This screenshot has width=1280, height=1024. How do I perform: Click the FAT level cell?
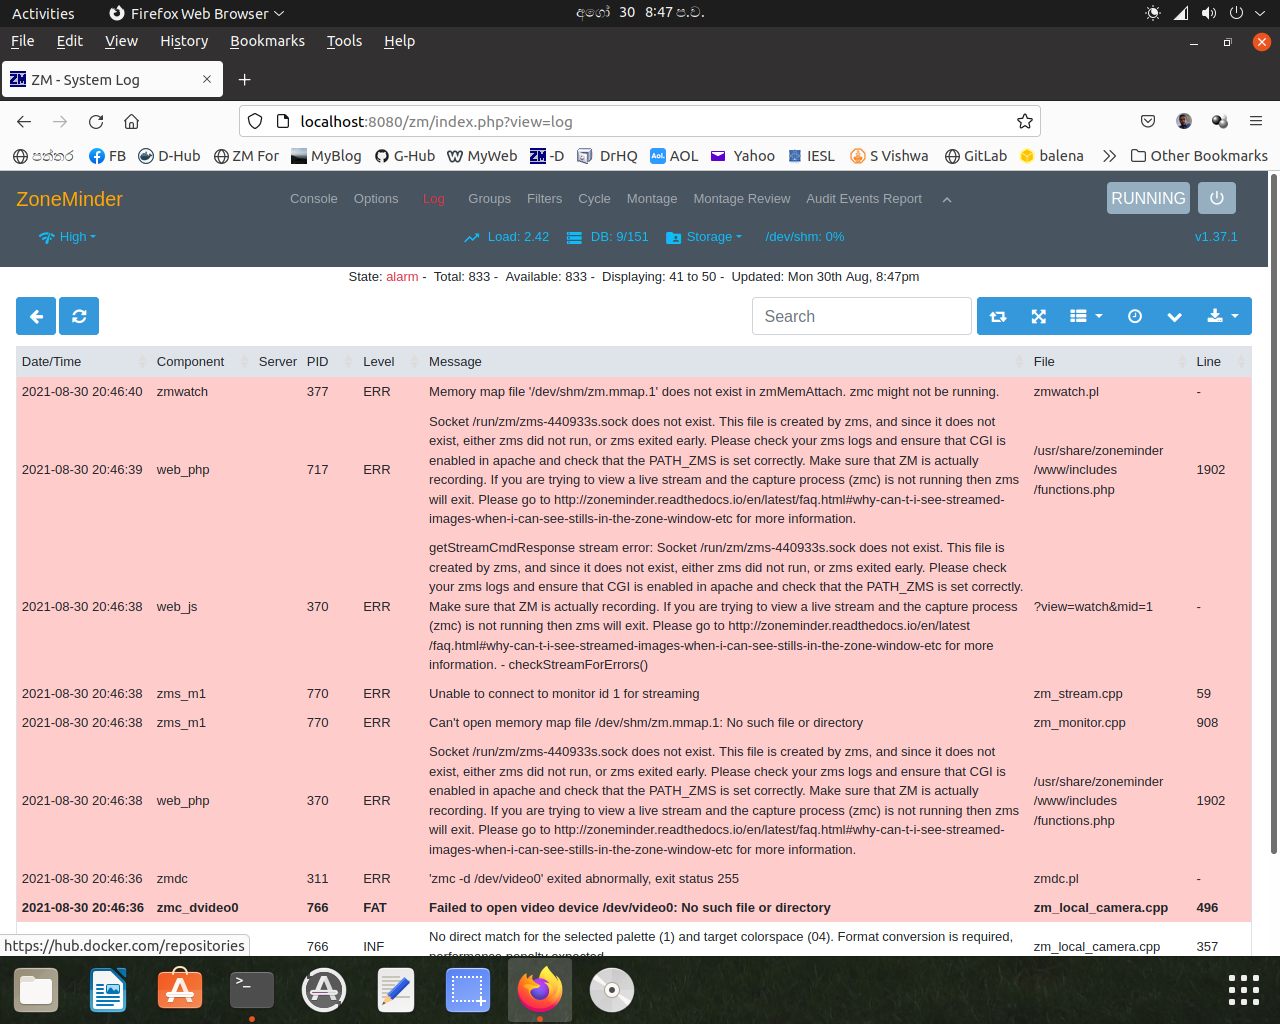click(x=375, y=908)
